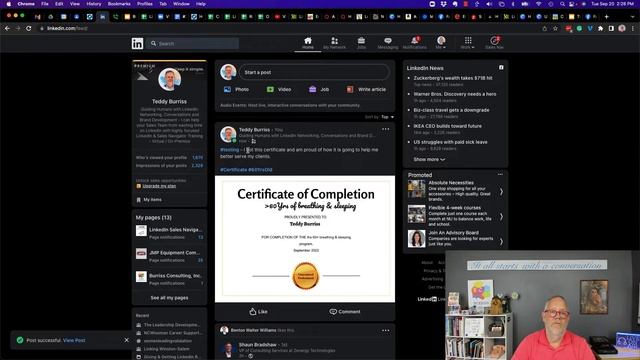Open Benton Walter Williams post options
The image size is (640, 360).
385,330
